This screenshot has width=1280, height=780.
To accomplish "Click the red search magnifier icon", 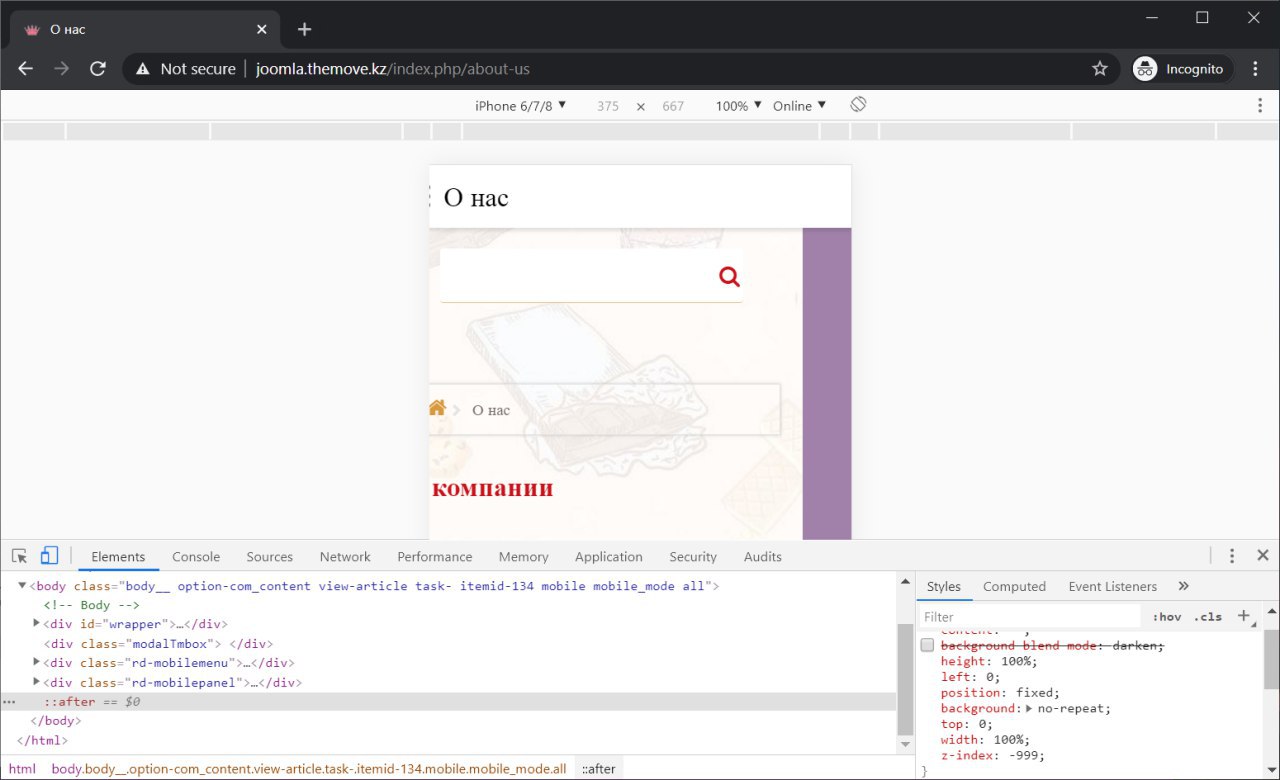I will pyautogui.click(x=729, y=277).
